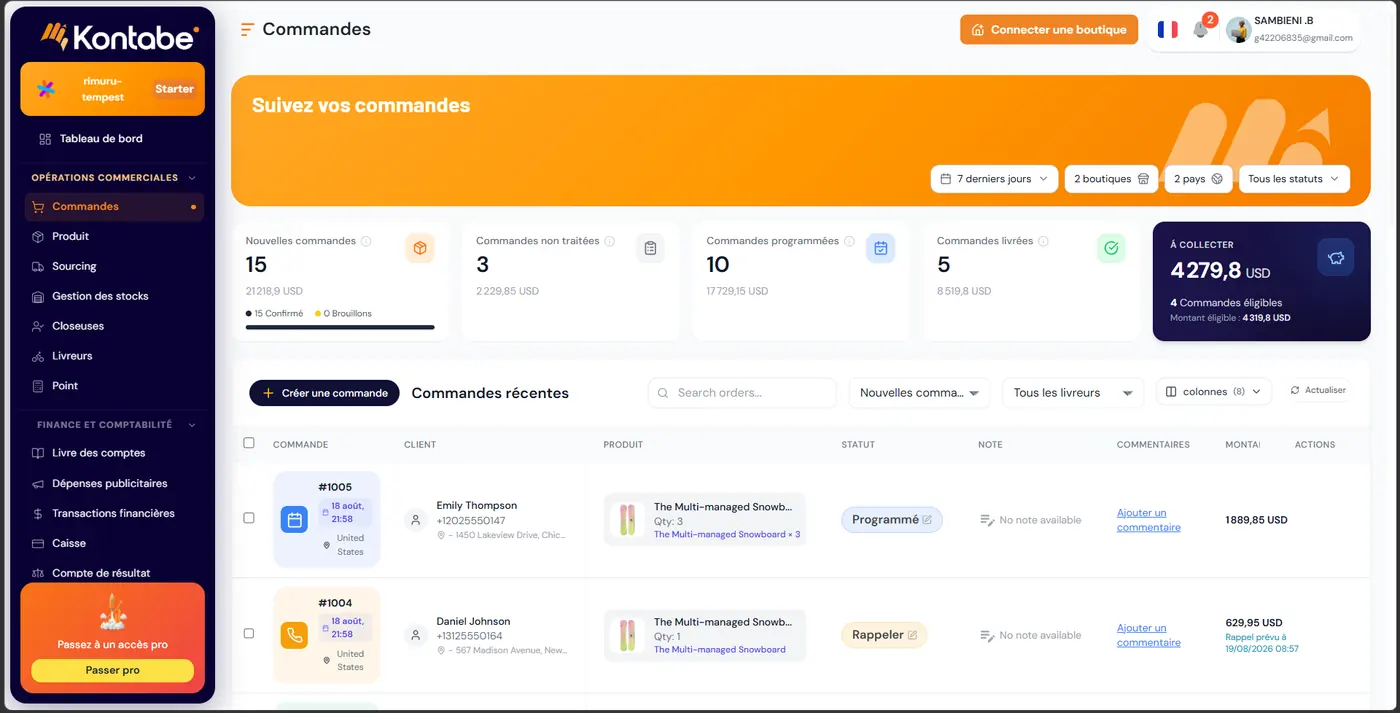Click the French flag language icon
Screen dimensions: 1400x713
click(1167, 30)
